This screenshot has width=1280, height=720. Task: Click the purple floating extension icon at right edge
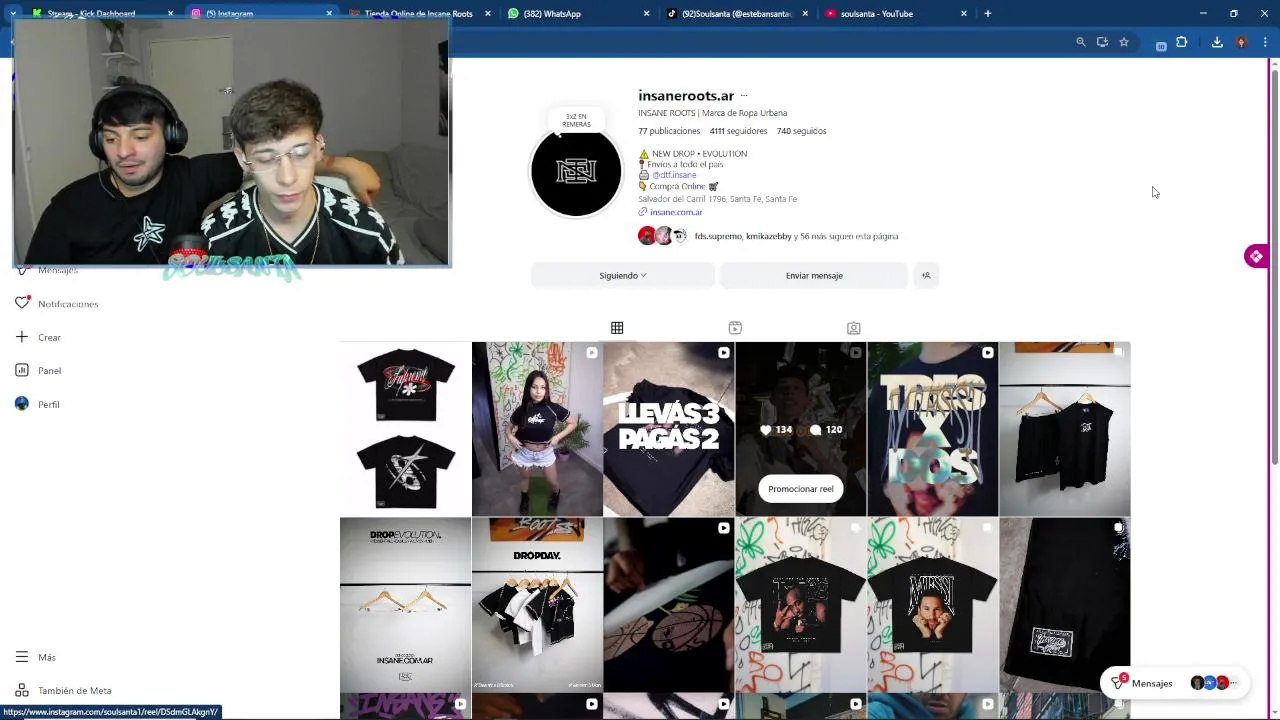(x=1256, y=256)
